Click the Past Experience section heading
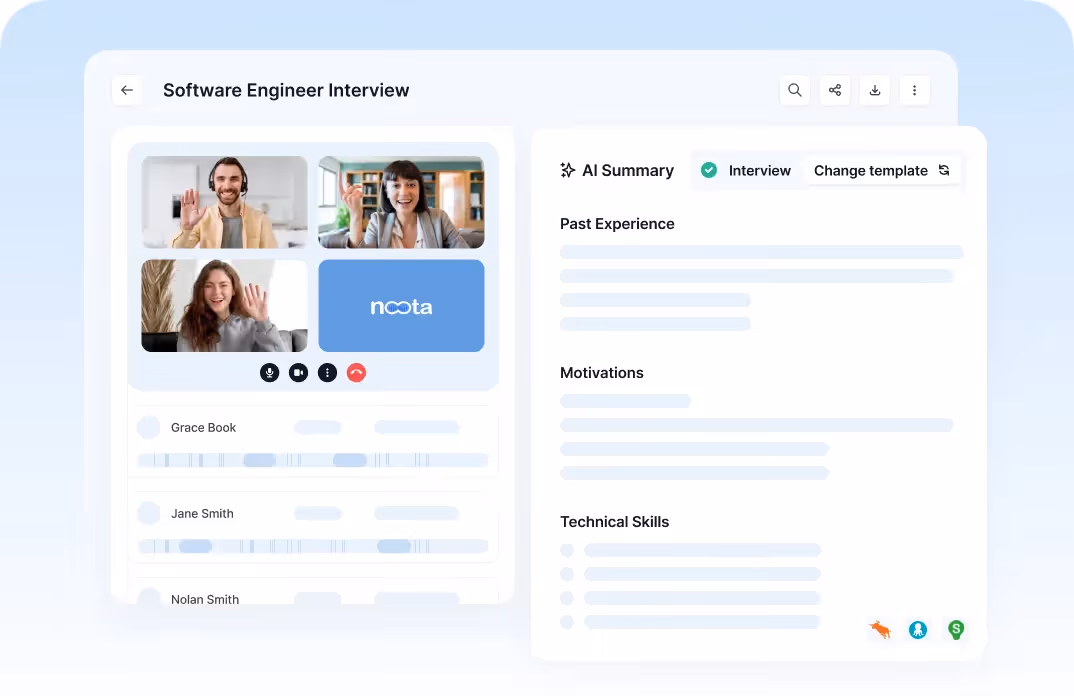Screen dimensions: 1074x696 click(617, 224)
